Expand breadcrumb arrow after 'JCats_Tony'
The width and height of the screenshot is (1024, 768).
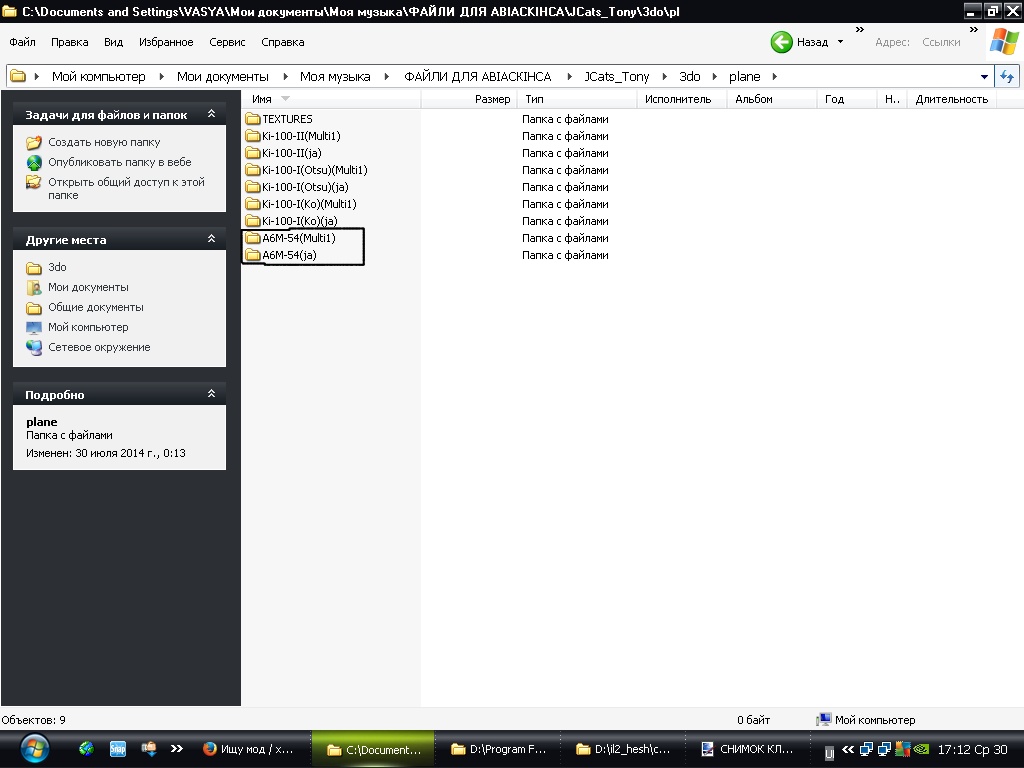tap(664, 76)
